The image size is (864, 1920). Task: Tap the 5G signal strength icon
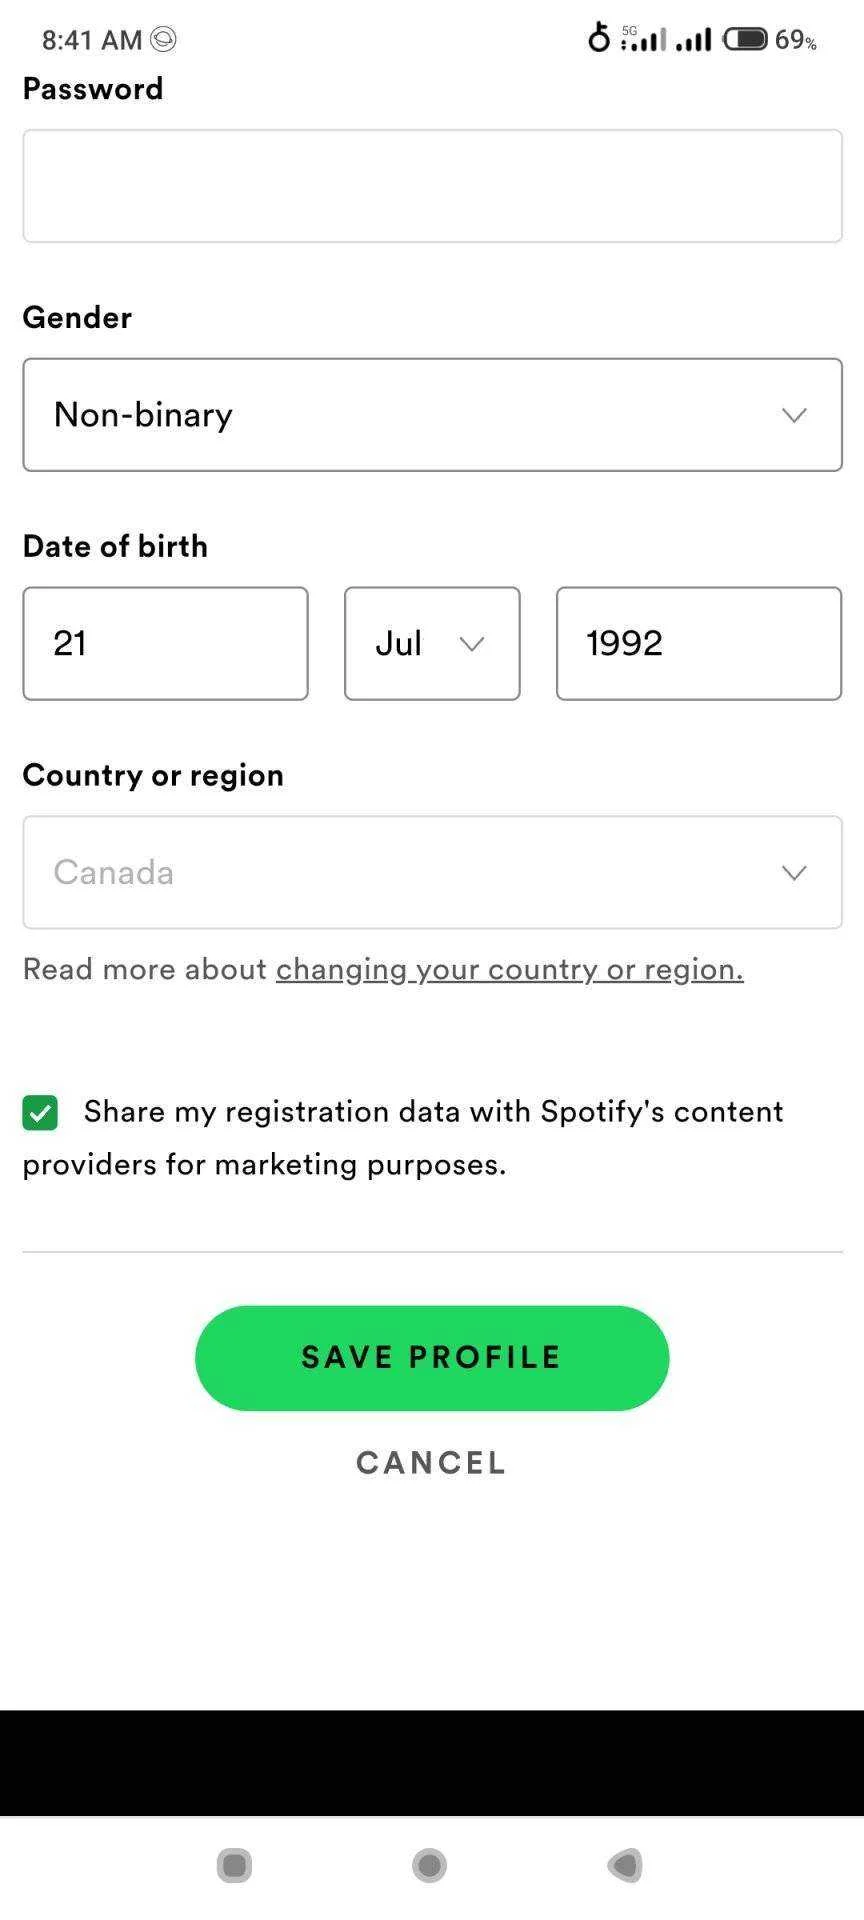tap(642, 38)
